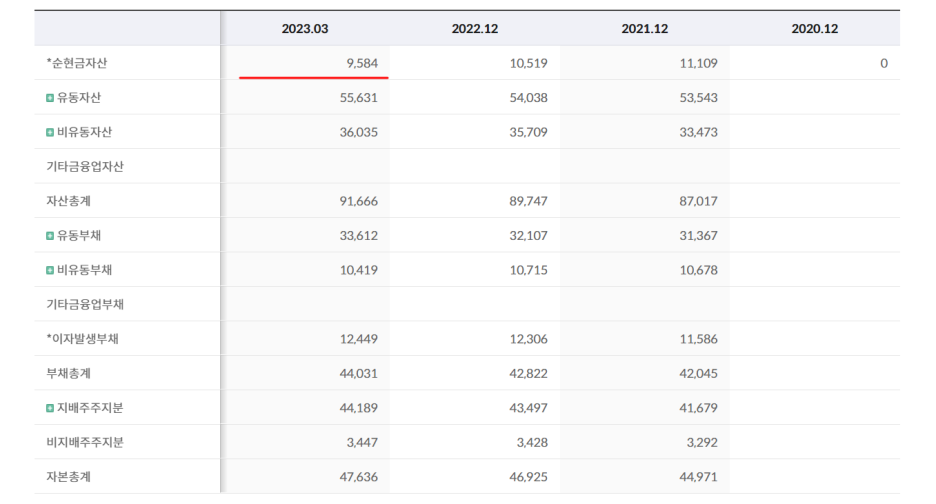
Task: Click the 부채총계 value 42,822
Action: pos(528,374)
